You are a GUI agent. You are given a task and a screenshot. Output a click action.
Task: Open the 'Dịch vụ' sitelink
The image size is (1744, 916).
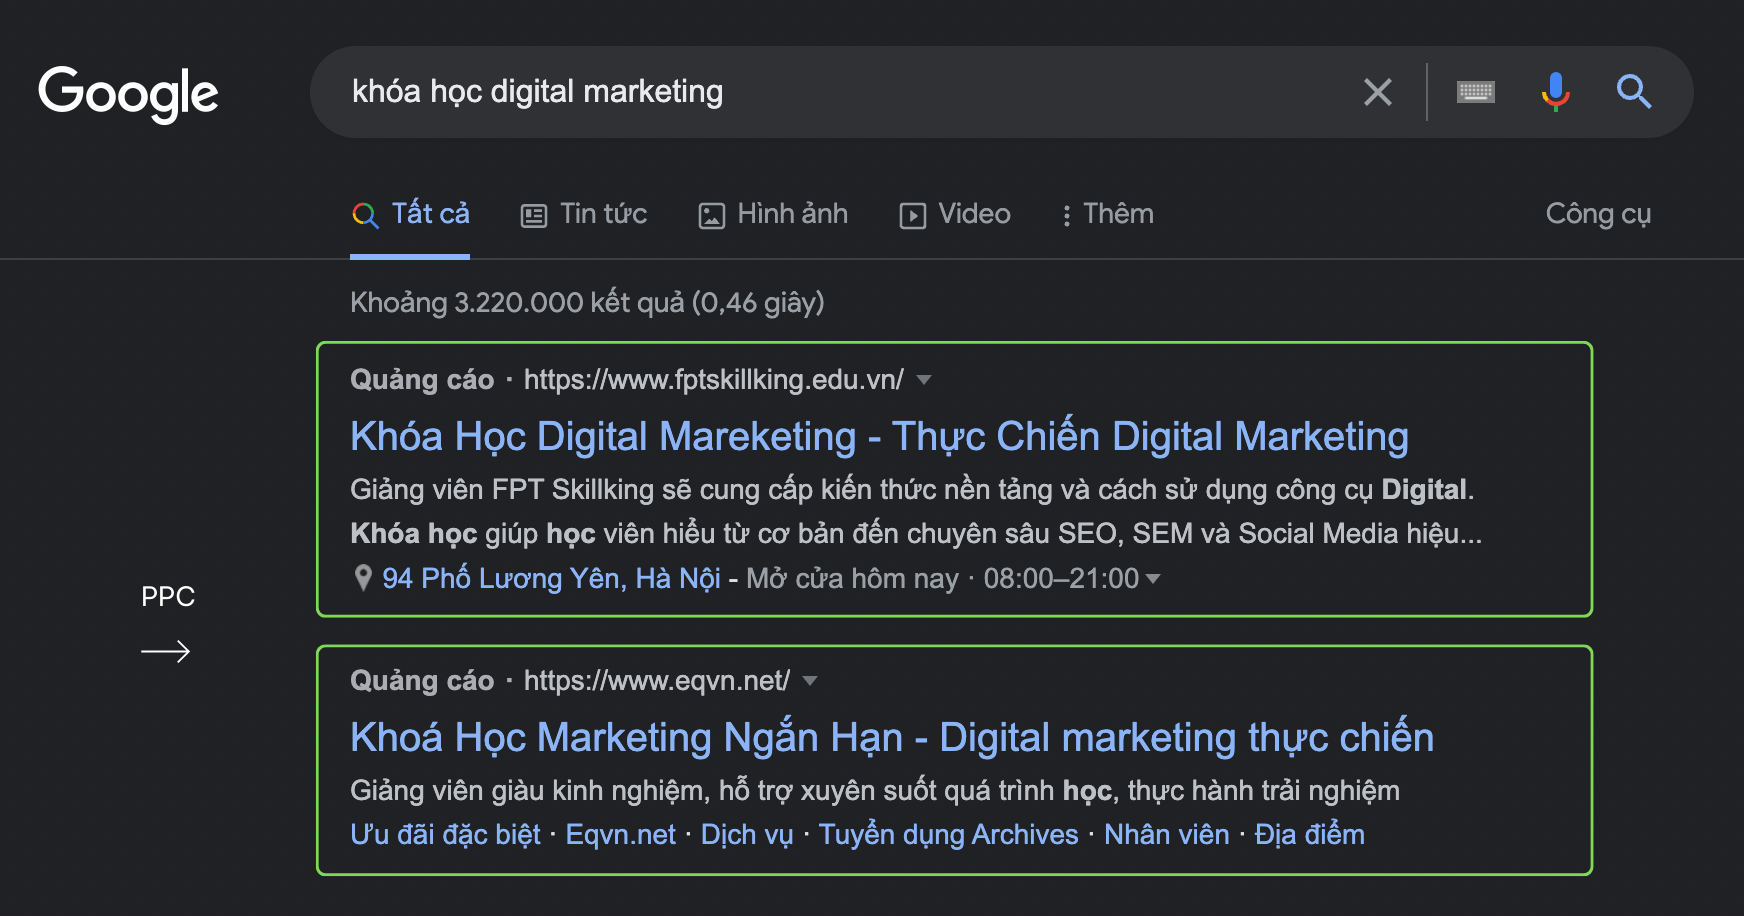coord(747,835)
